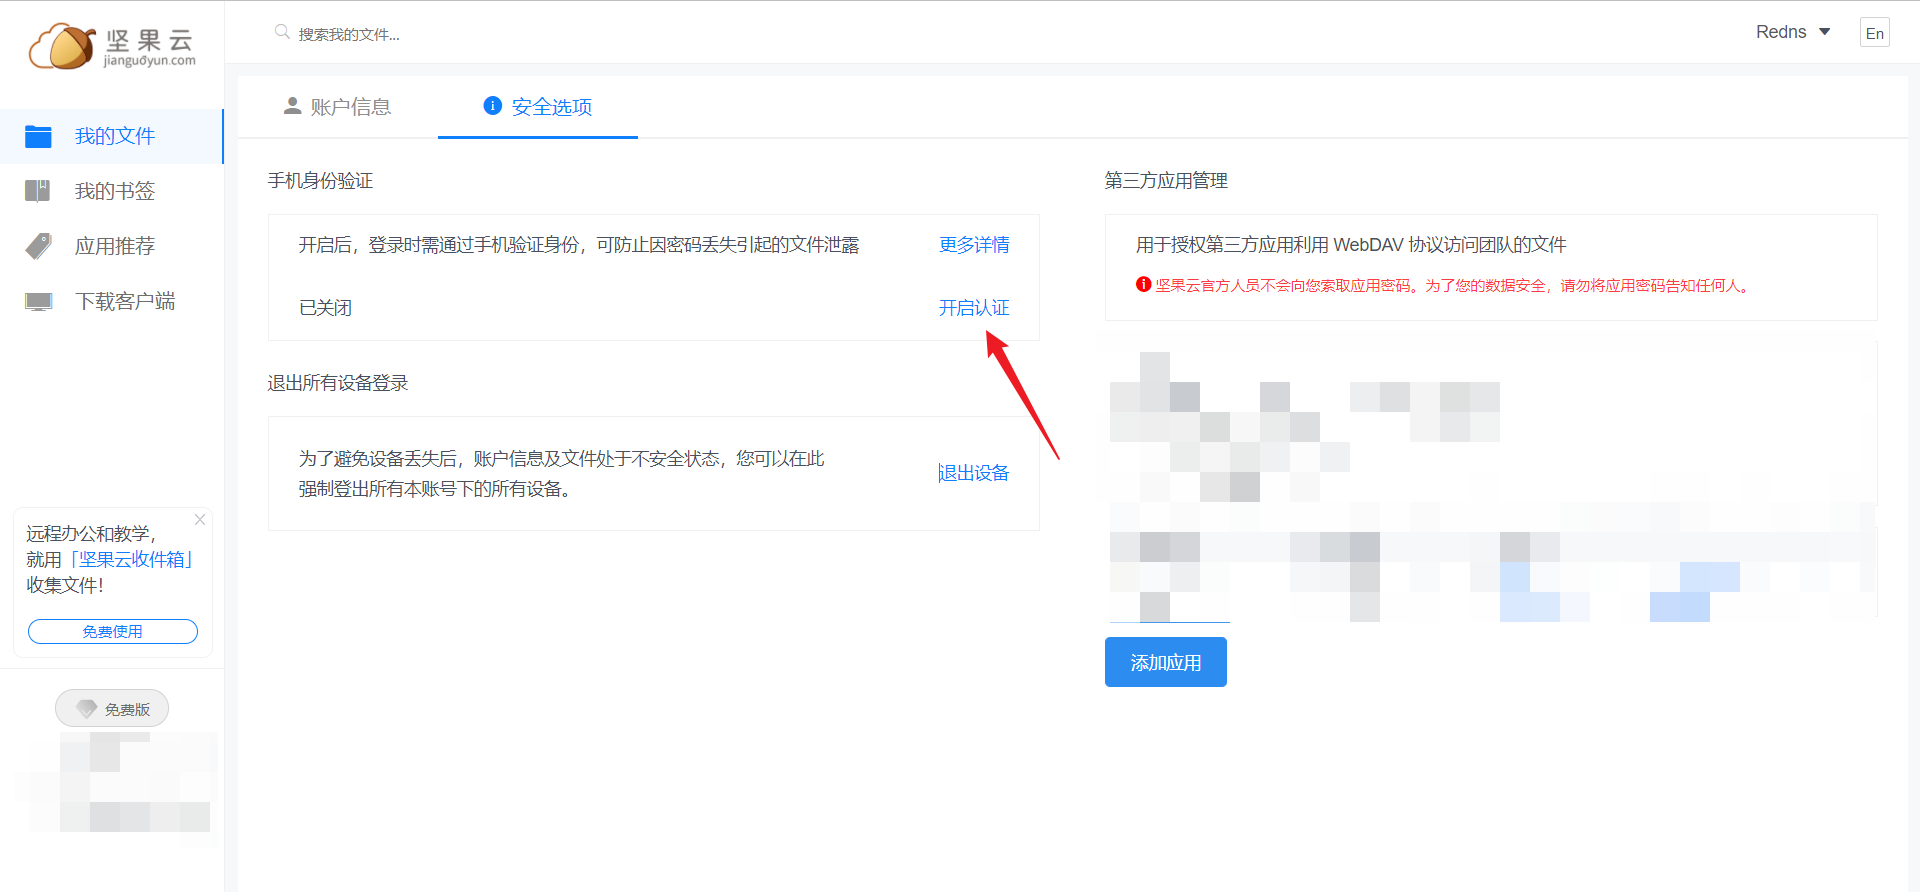Image resolution: width=1920 pixels, height=892 pixels.
Task: Click the diamond icon on 免费版 badge
Action: point(87,709)
